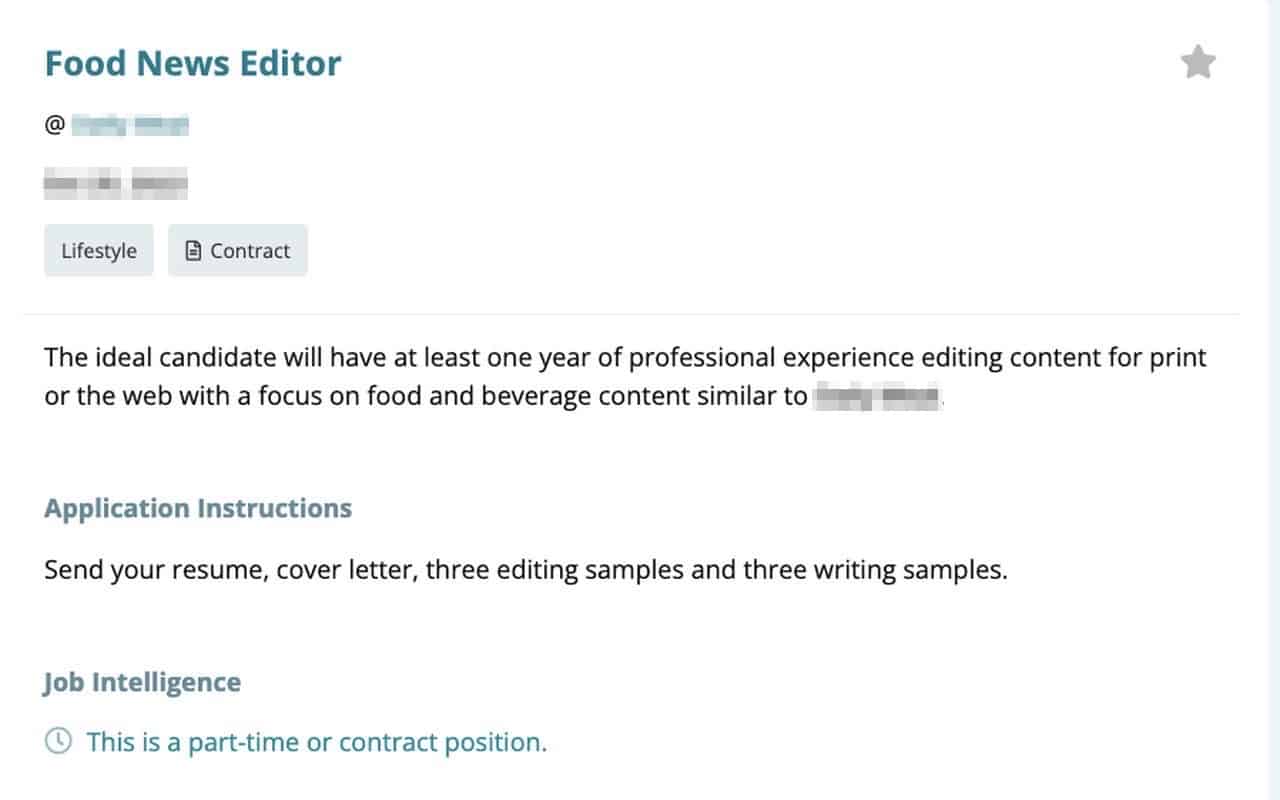Click the contract page icon next to Contract label
The height and width of the screenshot is (800, 1280).
pyautogui.click(x=193, y=250)
